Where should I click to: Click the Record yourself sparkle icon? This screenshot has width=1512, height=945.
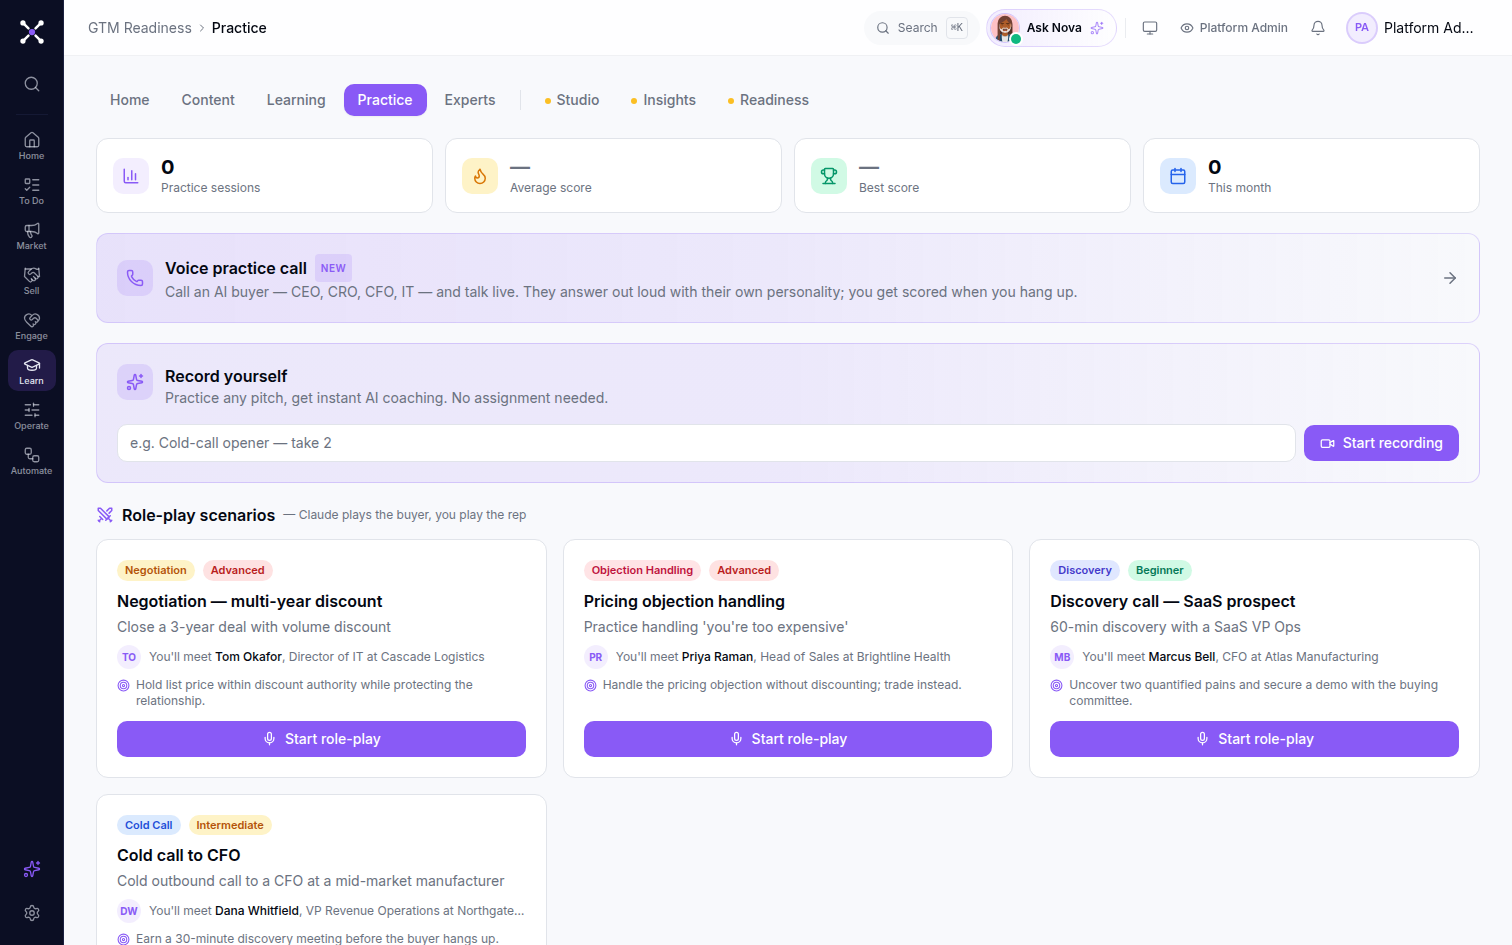tap(135, 382)
